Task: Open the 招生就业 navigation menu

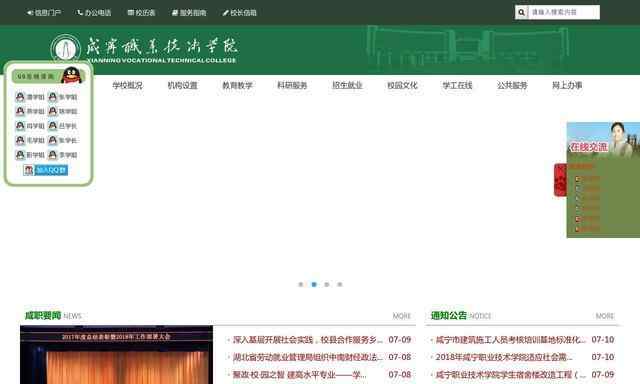Action: pyautogui.click(x=347, y=85)
